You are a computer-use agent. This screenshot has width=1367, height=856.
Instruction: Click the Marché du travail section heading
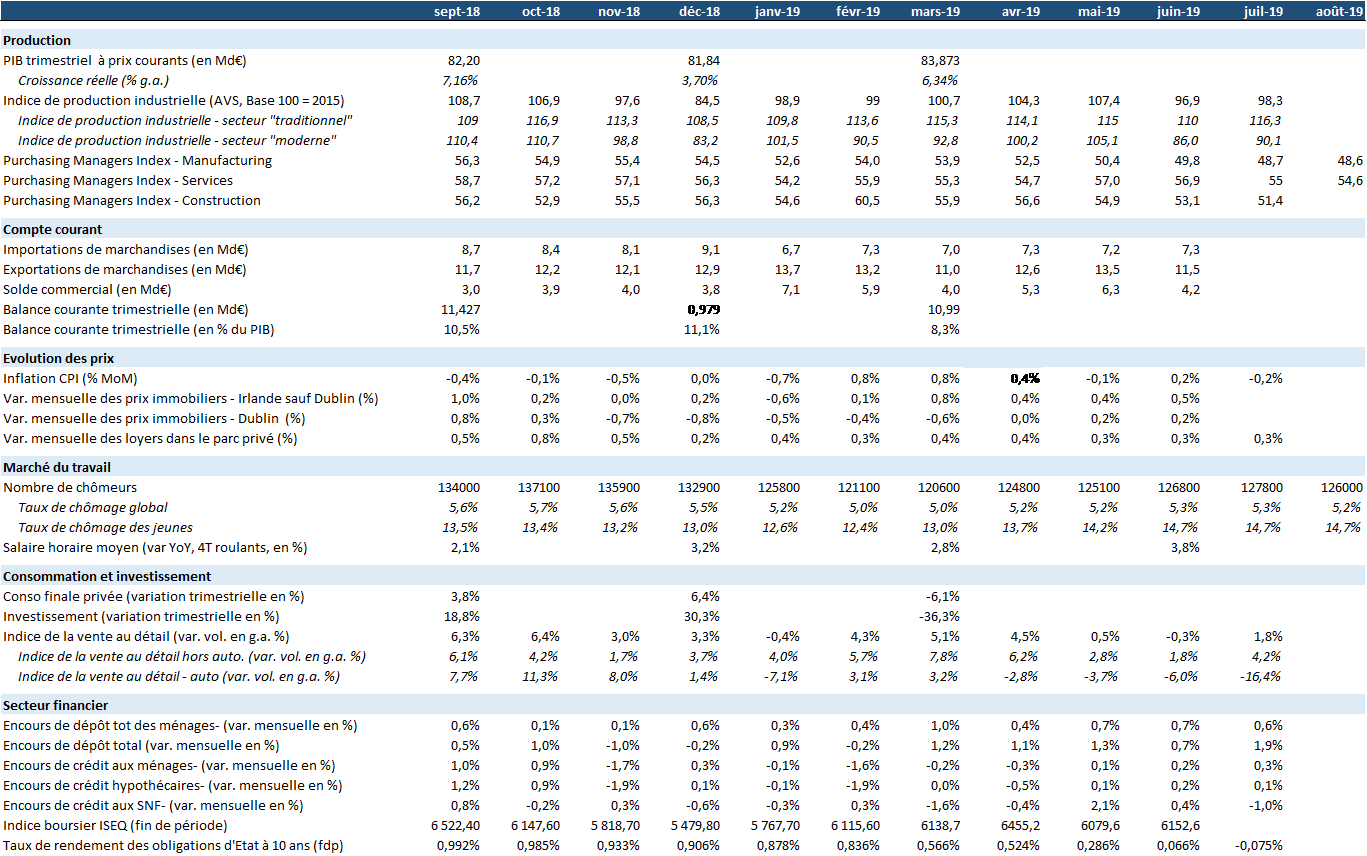click(57, 467)
